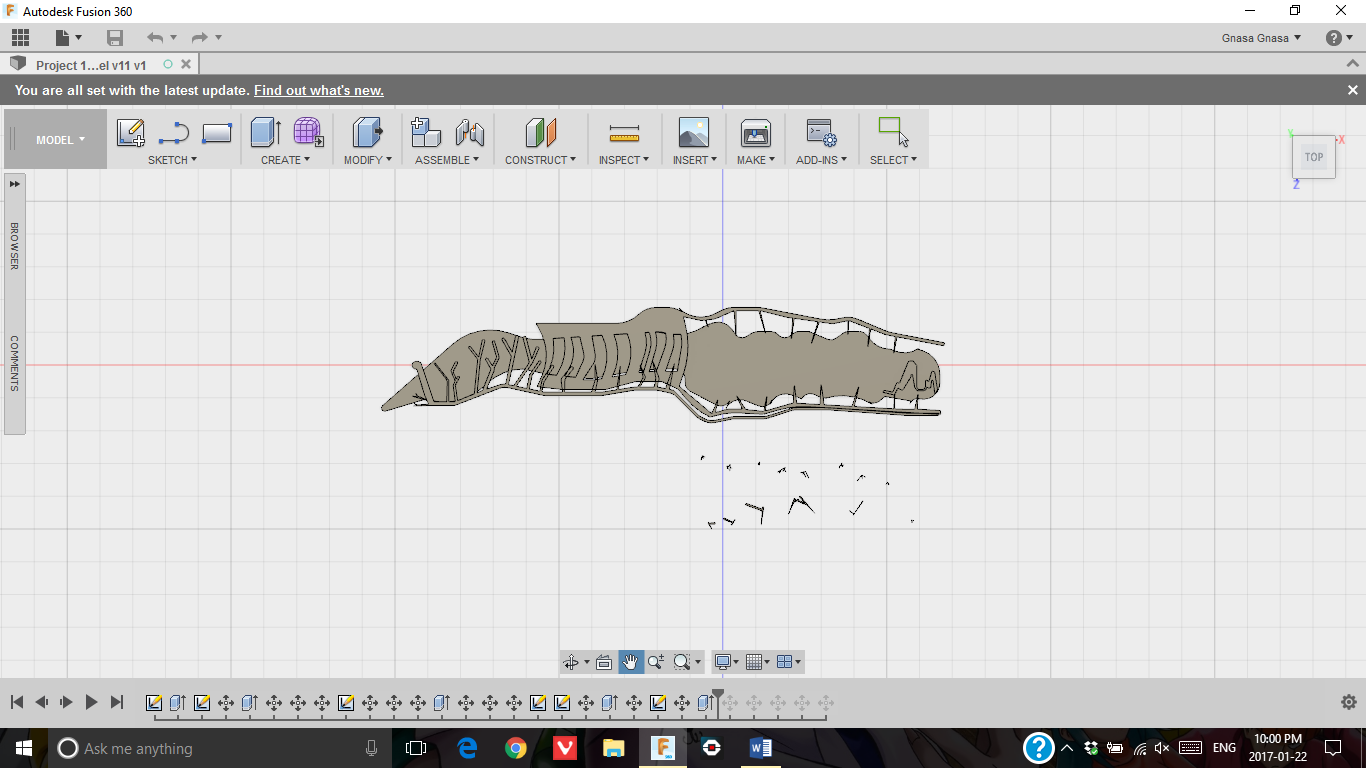
Task: Expand the SELECT menu
Action: 893,160
